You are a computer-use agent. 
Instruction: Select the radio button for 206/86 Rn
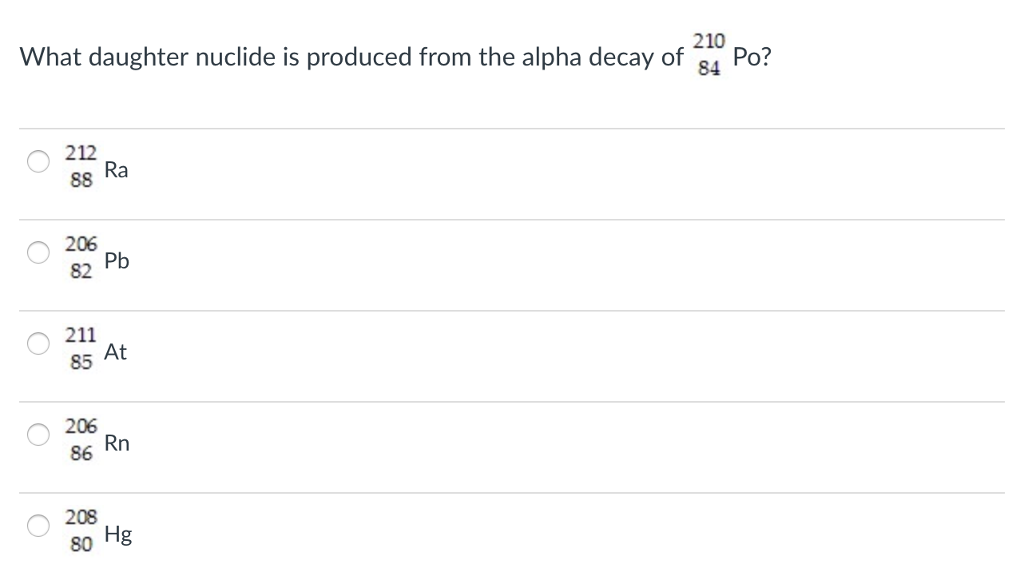(x=37, y=435)
